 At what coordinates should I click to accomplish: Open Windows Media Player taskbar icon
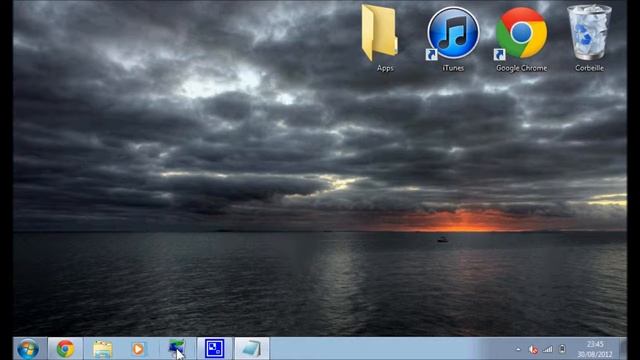point(138,349)
